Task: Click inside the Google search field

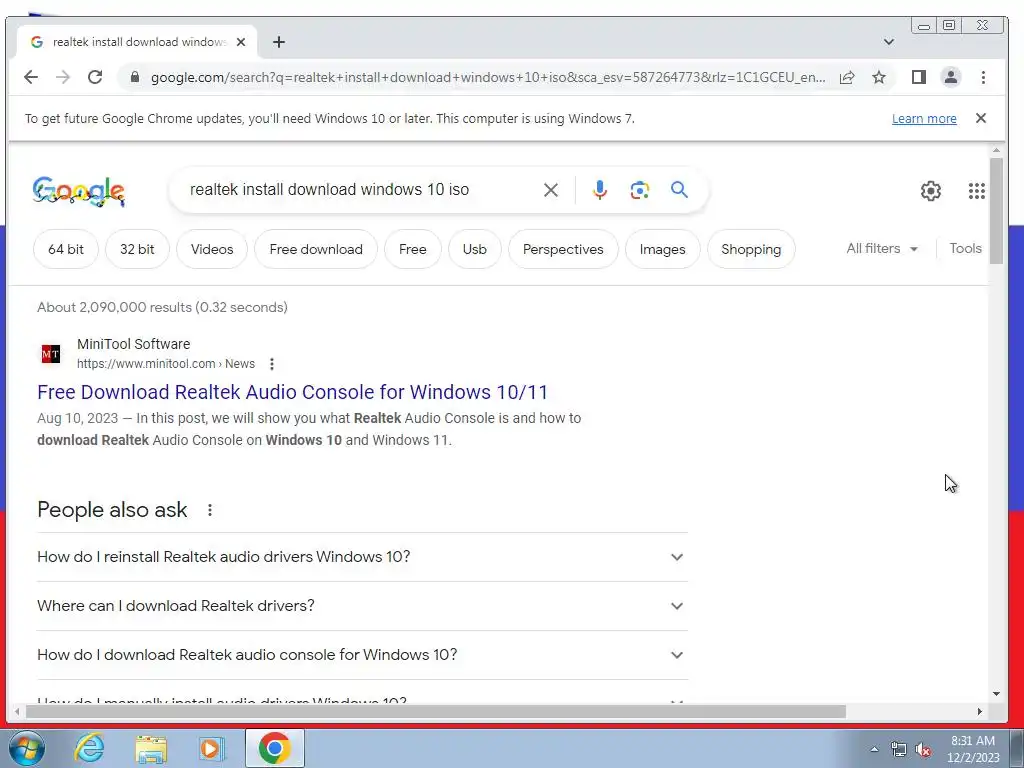Action: 359,190
